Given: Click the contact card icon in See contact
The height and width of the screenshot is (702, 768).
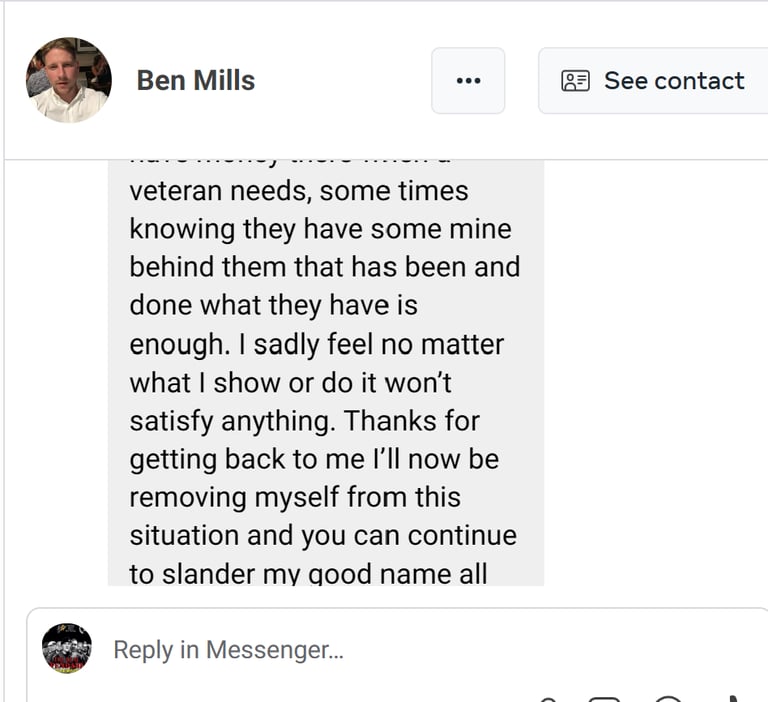Looking at the screenshot, I should (x=576, y=81).
